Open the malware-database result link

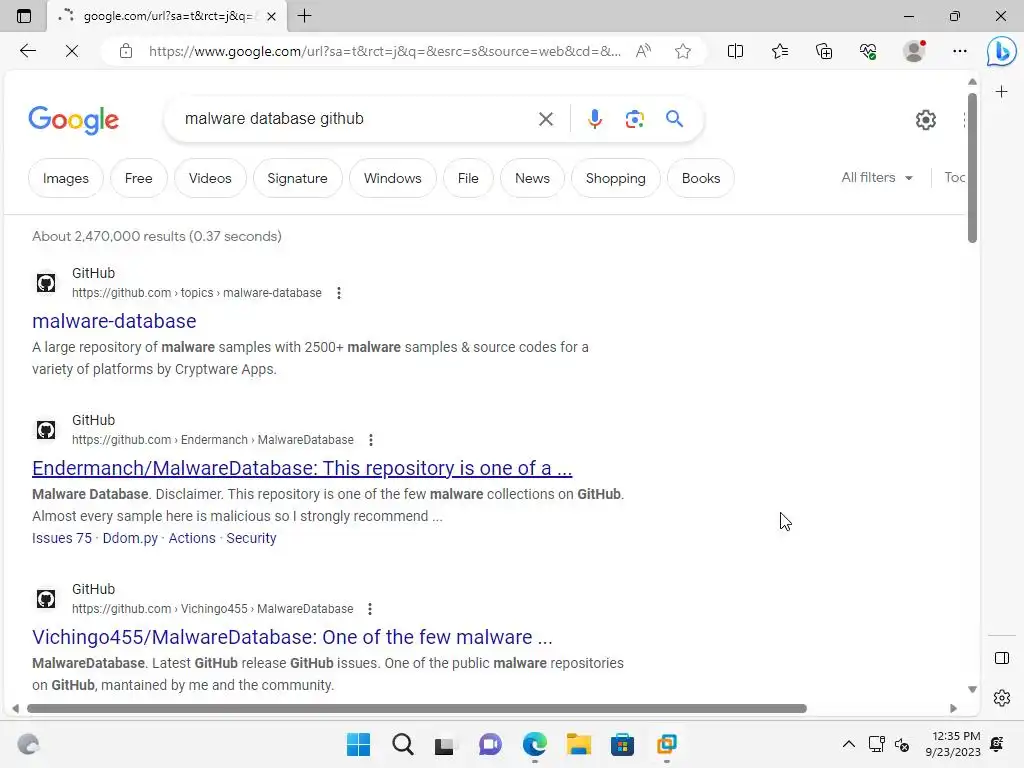pos(114,321)
